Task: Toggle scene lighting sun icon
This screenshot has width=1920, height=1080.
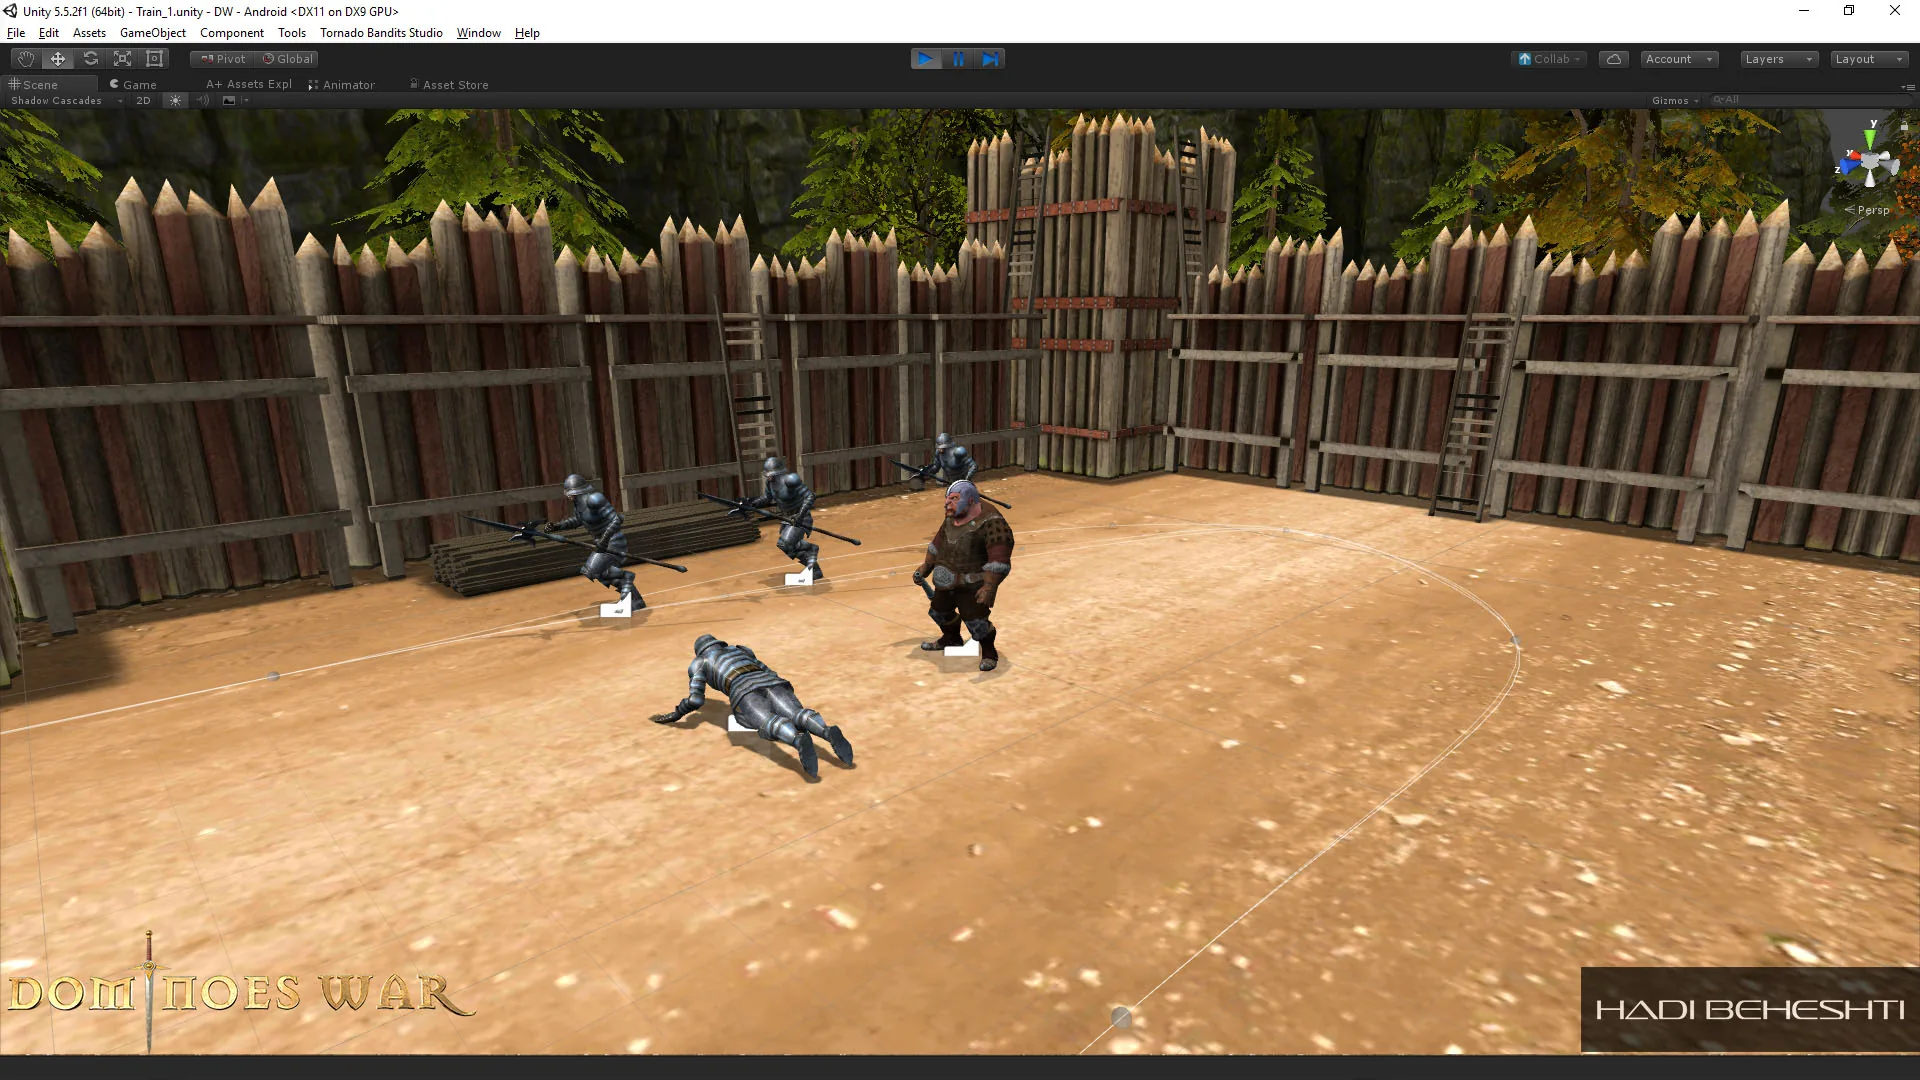Action: [175, 101]
